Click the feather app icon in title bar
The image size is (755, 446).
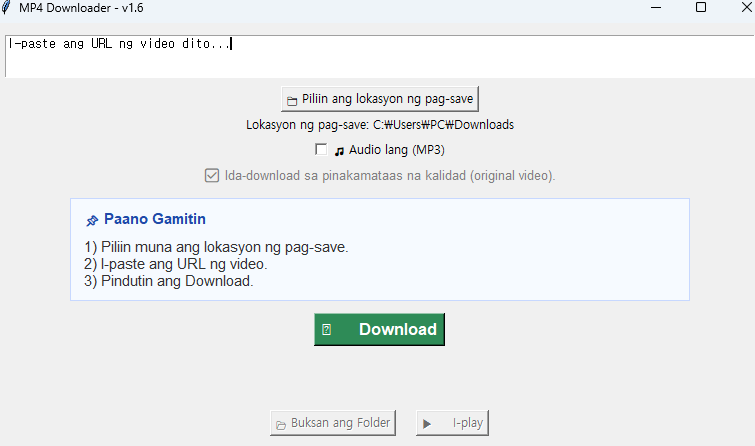[8, 8]
